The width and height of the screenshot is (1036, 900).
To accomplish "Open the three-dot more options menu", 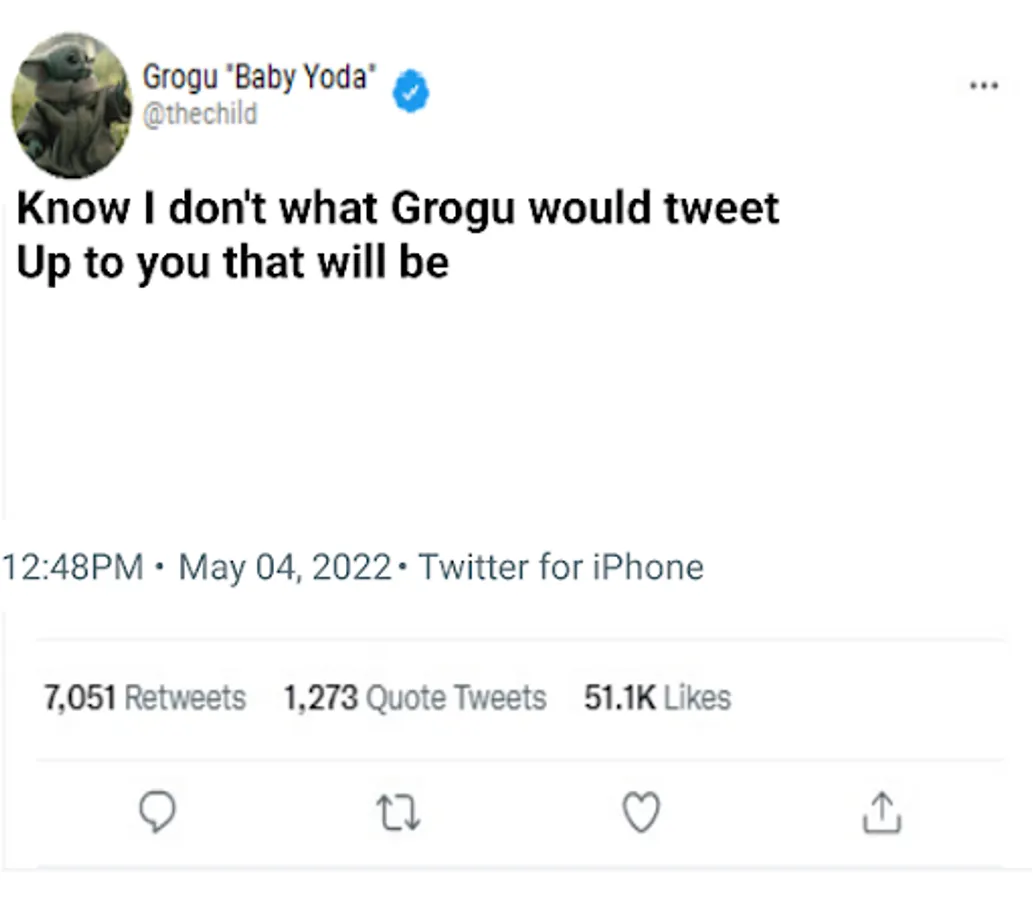I will [x=984, y=86].
